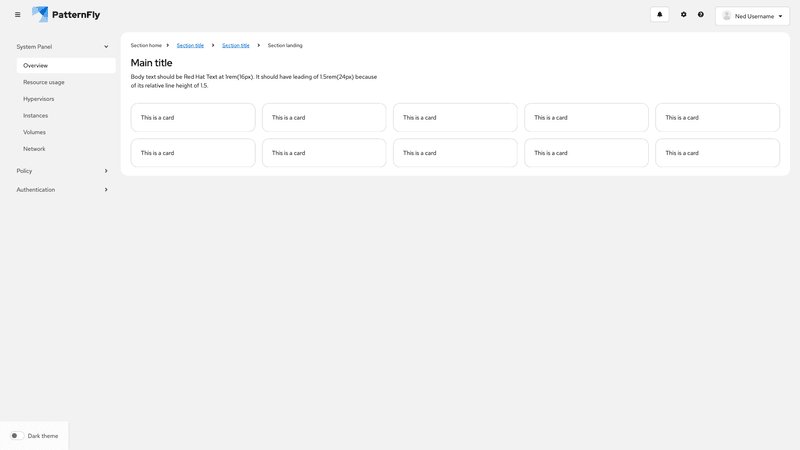Click the help question mark icon
Screen dimensions: 800x450
tap(701, 15)
